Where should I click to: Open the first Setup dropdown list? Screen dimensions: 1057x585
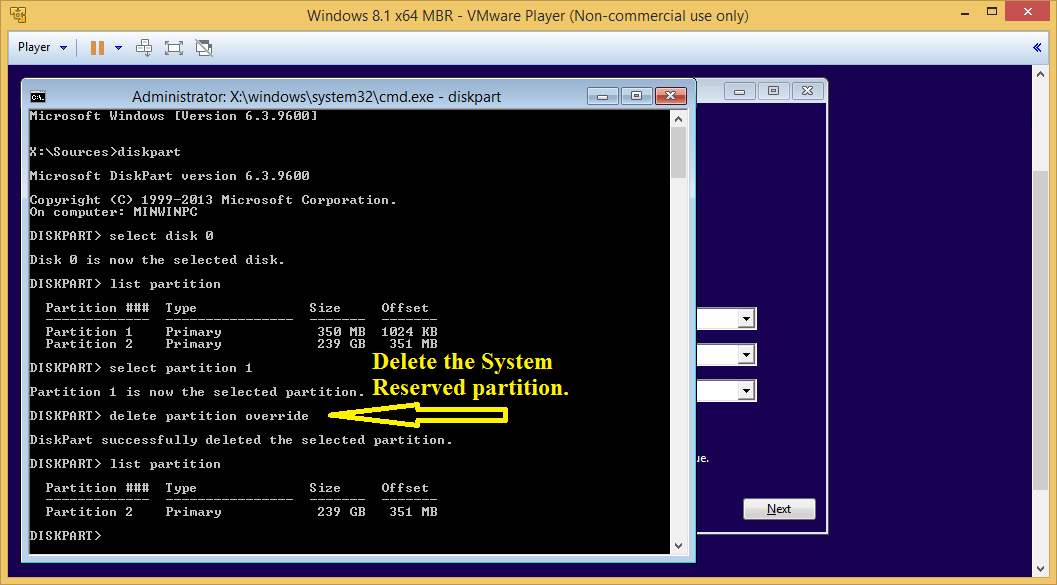pos(746,319)
